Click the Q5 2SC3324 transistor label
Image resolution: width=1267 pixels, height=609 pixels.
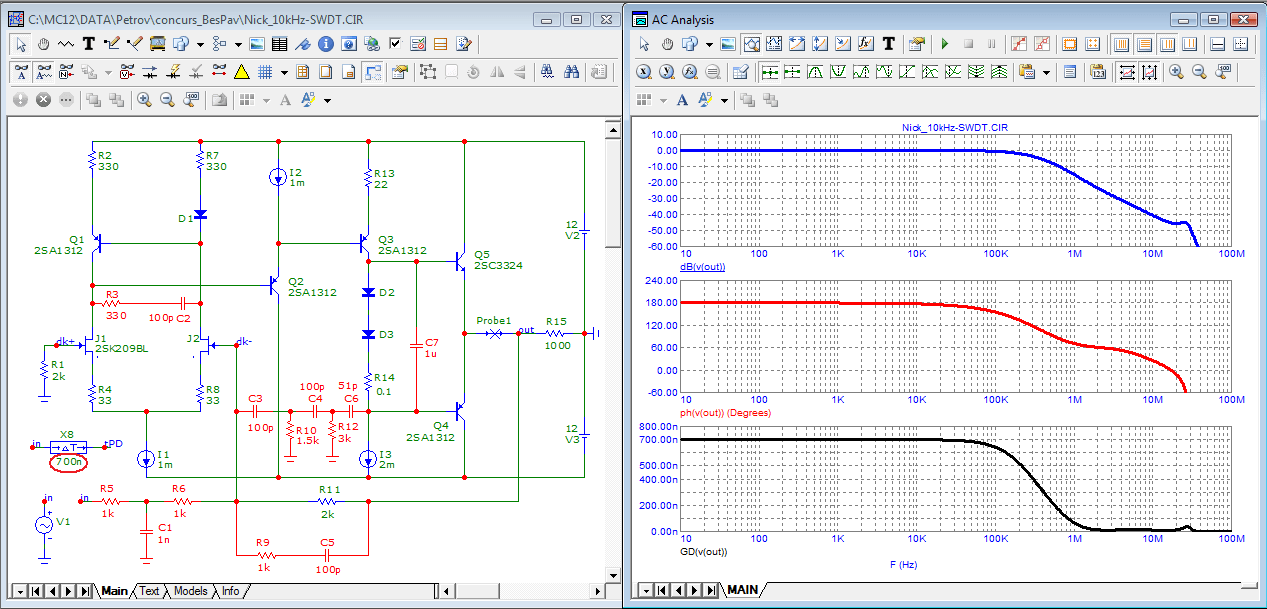coord(497,260)
